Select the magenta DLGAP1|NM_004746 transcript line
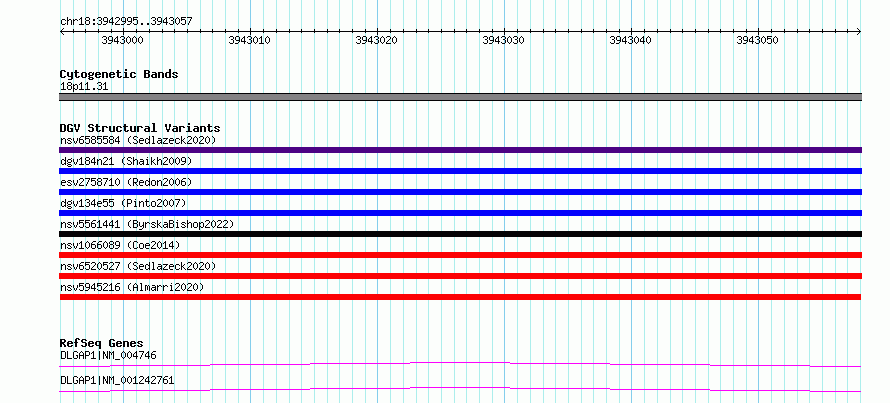890x403 pixels. pos(460,364)
